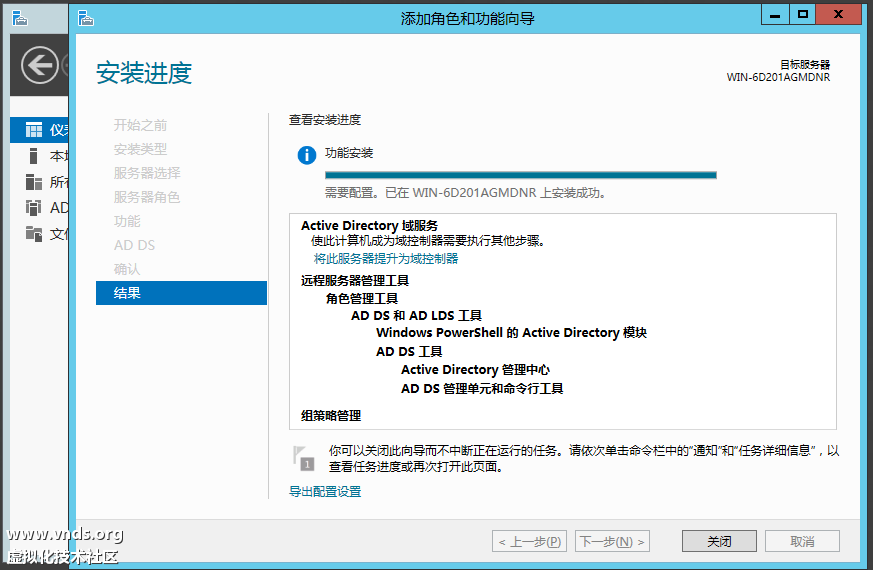Image resolution: width=873 pixels, height=570 pixels.
Task: Click '组策略管理' entry in results
Action: click(331, 415)
